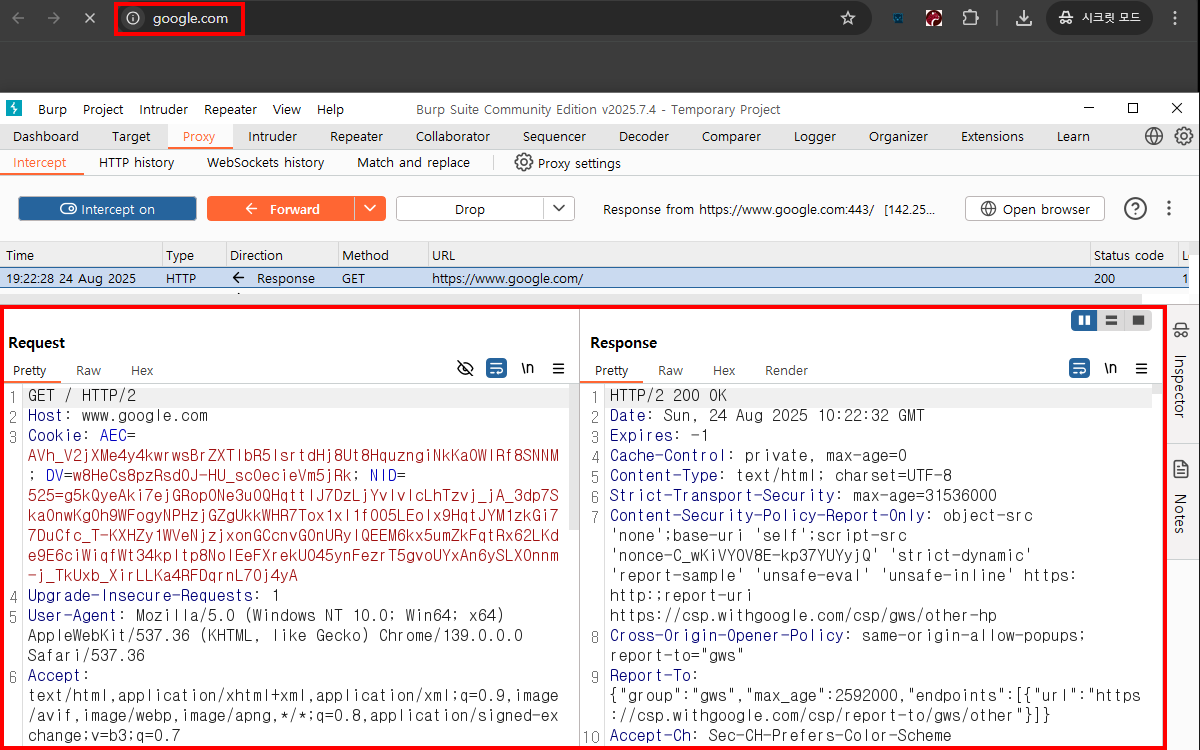Click the Open browser button
The image size is (1200, 750).
coord(1034,209)
